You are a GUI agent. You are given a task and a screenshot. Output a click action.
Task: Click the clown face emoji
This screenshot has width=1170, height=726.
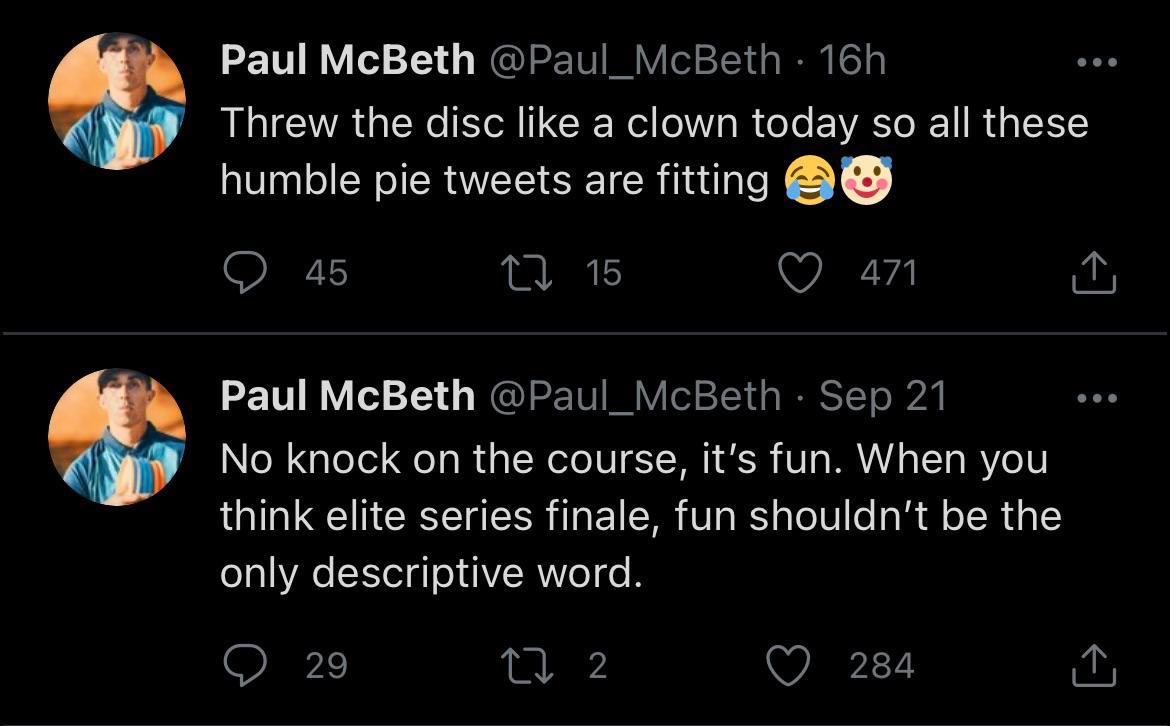click(867, 181)
